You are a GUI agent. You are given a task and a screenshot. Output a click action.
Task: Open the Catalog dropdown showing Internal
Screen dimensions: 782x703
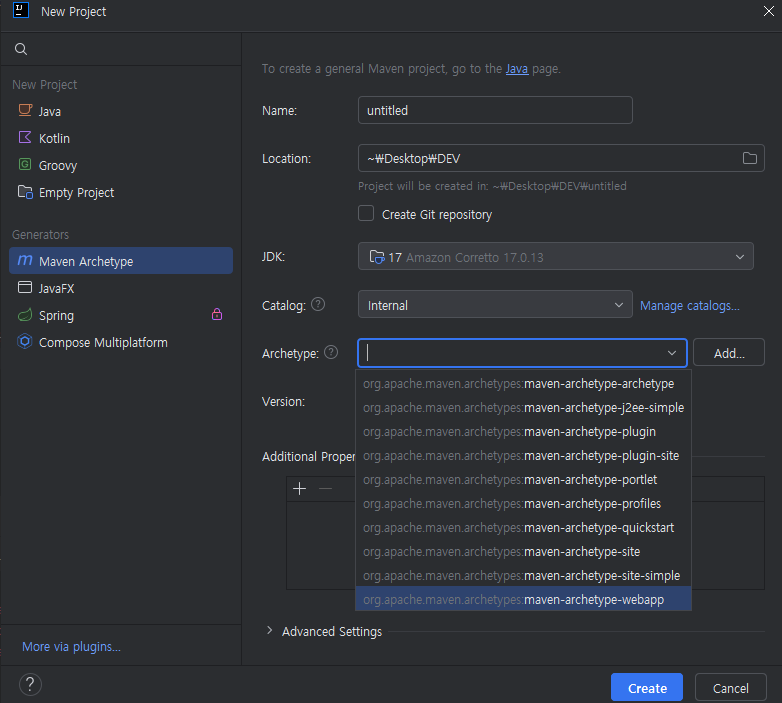tap(495, 305)
